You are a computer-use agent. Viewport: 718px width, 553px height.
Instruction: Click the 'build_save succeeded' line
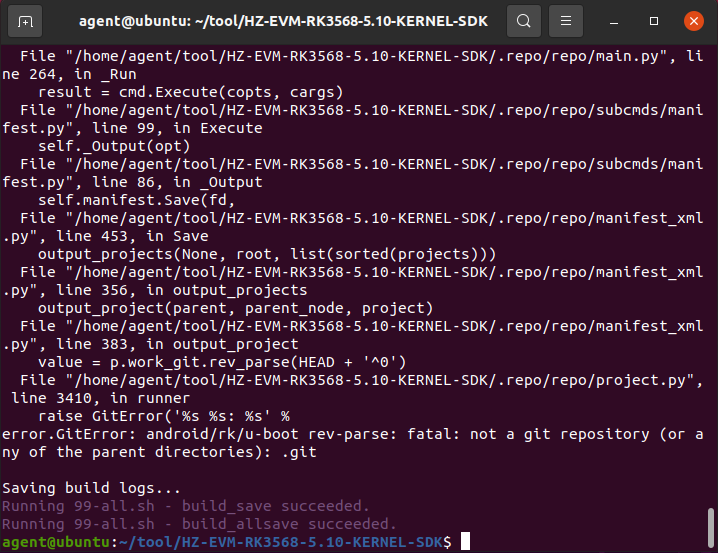[x=186, y=506]
